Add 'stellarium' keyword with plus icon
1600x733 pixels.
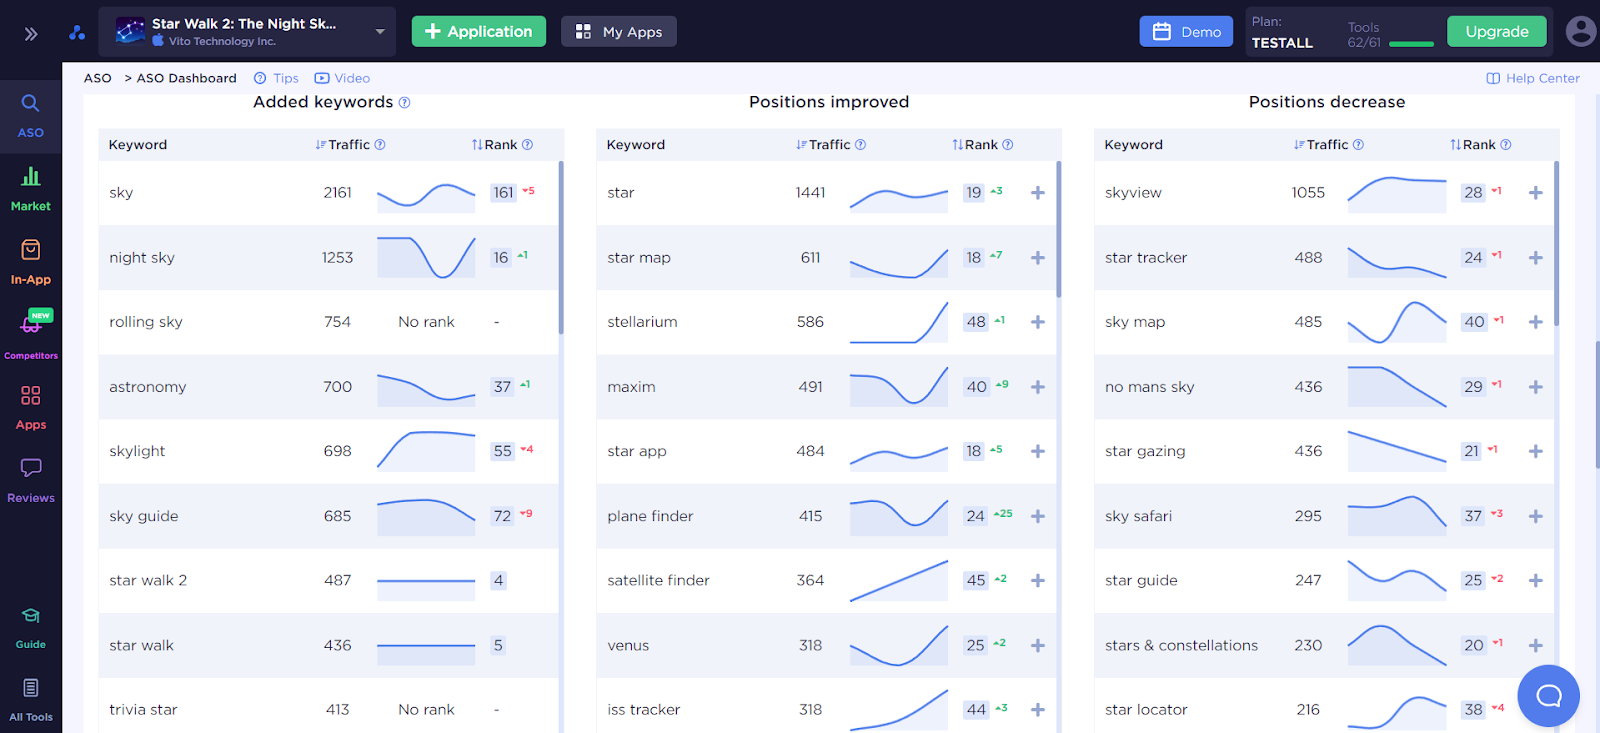pyautogui.click(x=1038, y=322)
